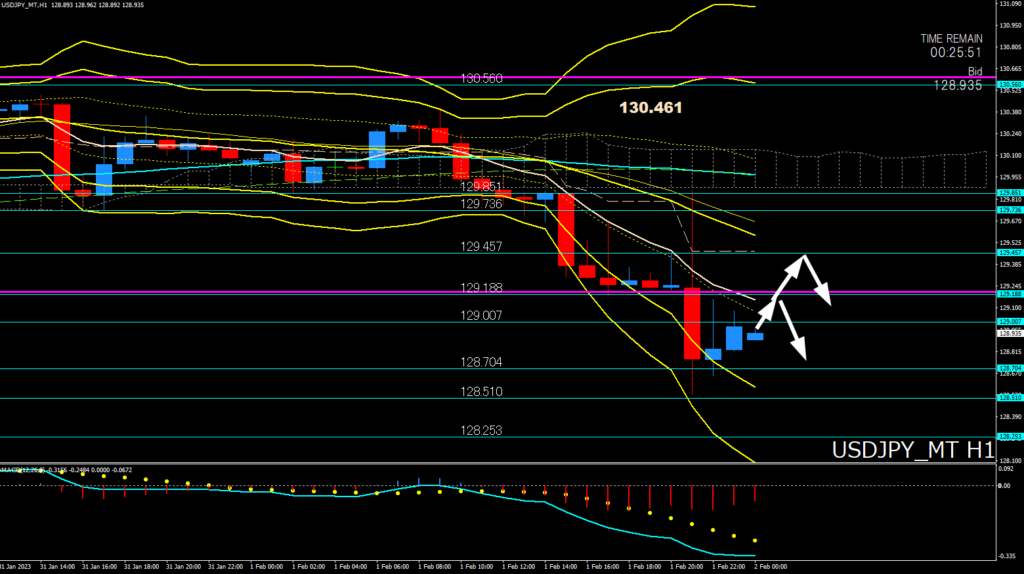Click the cyan 129.007 price-axis tag
This screenshot has width=1024, height=574.
(x=1010, y=322)
